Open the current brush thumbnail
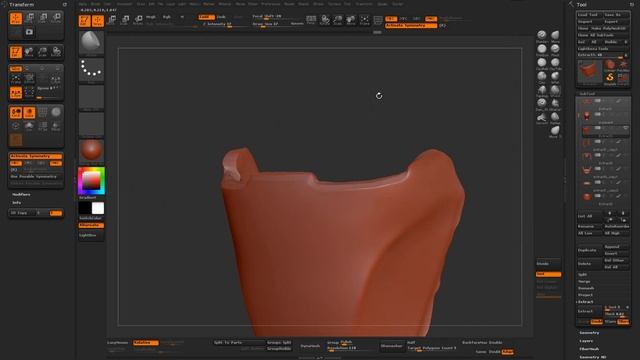Image resolution: width=640 pixels, height=360 pixels. coord(91,42)
